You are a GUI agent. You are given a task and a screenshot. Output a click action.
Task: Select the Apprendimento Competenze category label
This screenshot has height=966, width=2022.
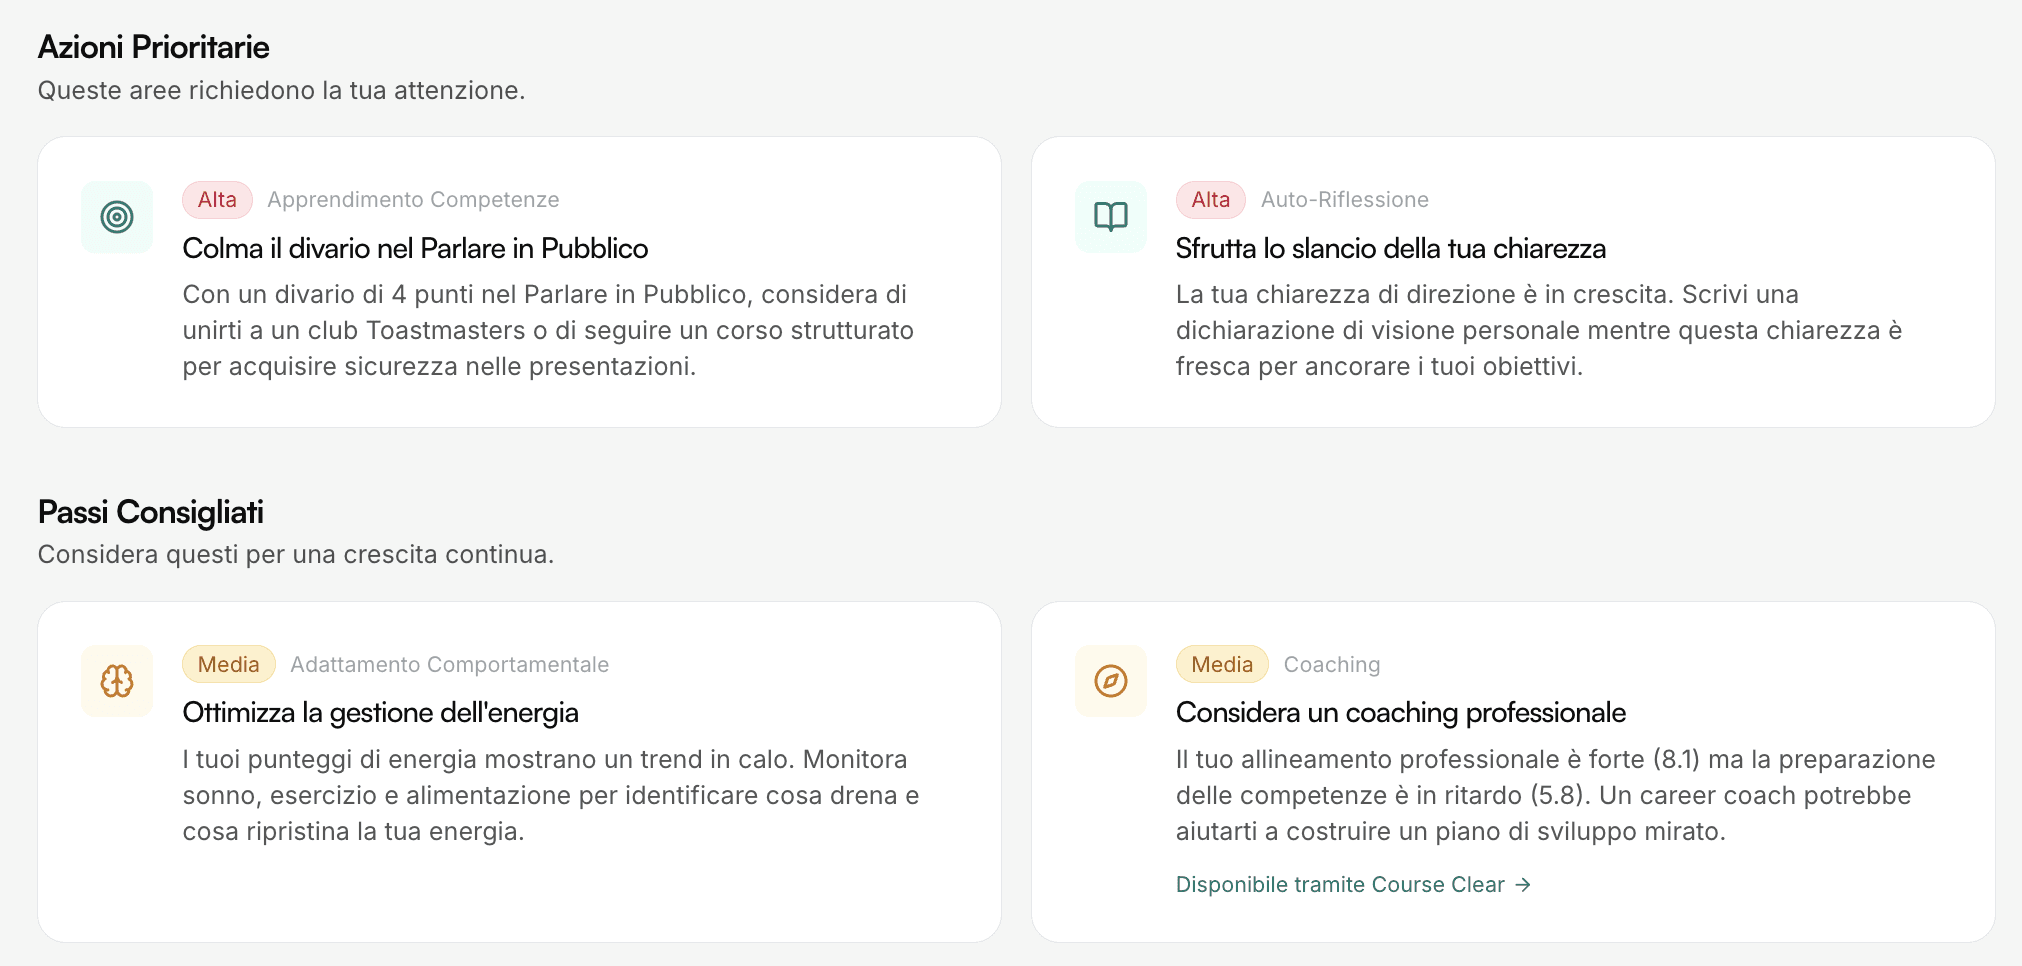[413, 199]
